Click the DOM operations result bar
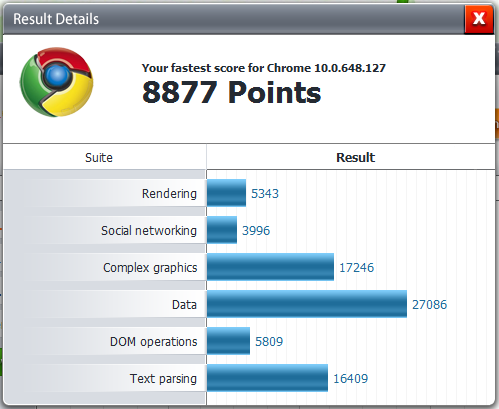Screen dimensions: 499x409 (x=228, y=341)
